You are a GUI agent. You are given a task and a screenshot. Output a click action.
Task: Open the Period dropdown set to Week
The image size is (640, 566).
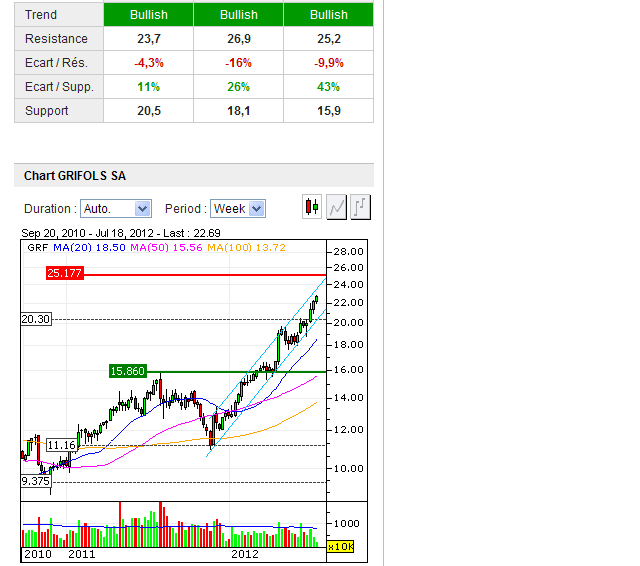(238, 209)
